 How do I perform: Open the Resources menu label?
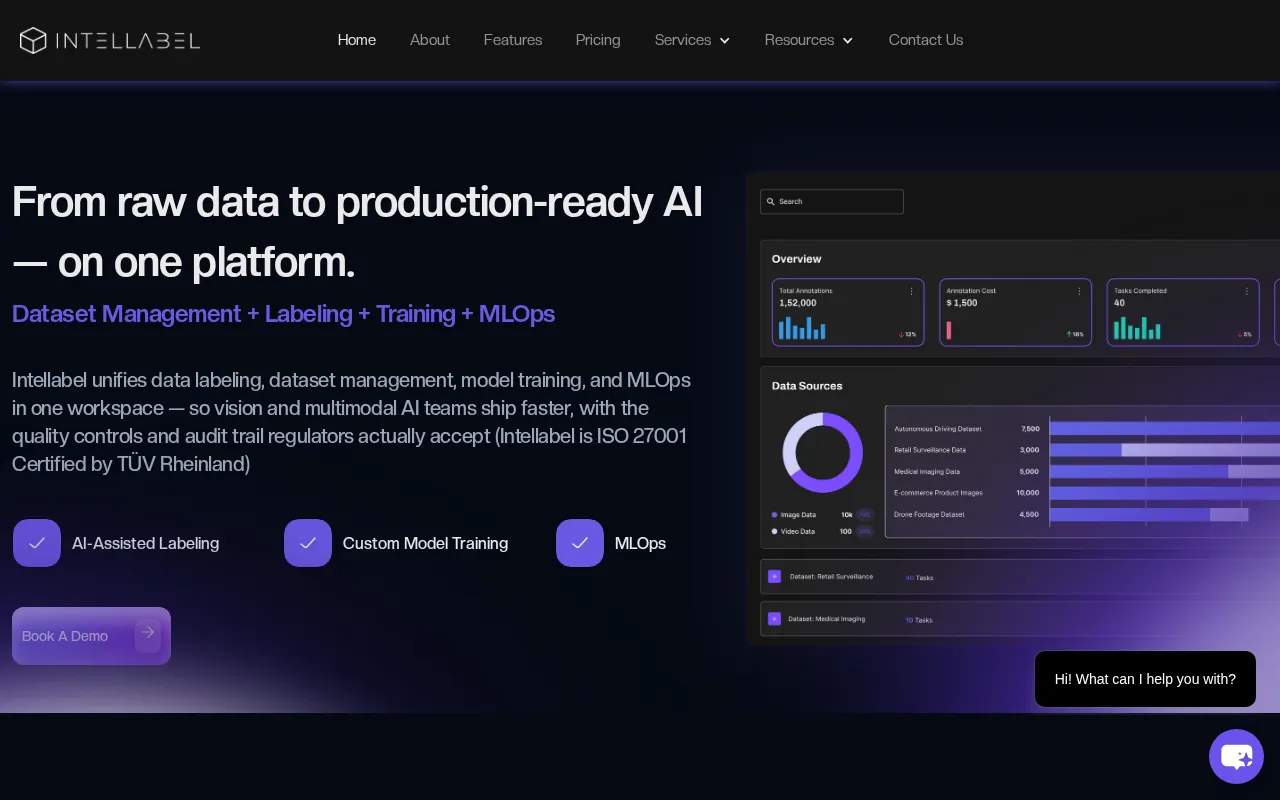pyautogui.click(x=799, y=40)
